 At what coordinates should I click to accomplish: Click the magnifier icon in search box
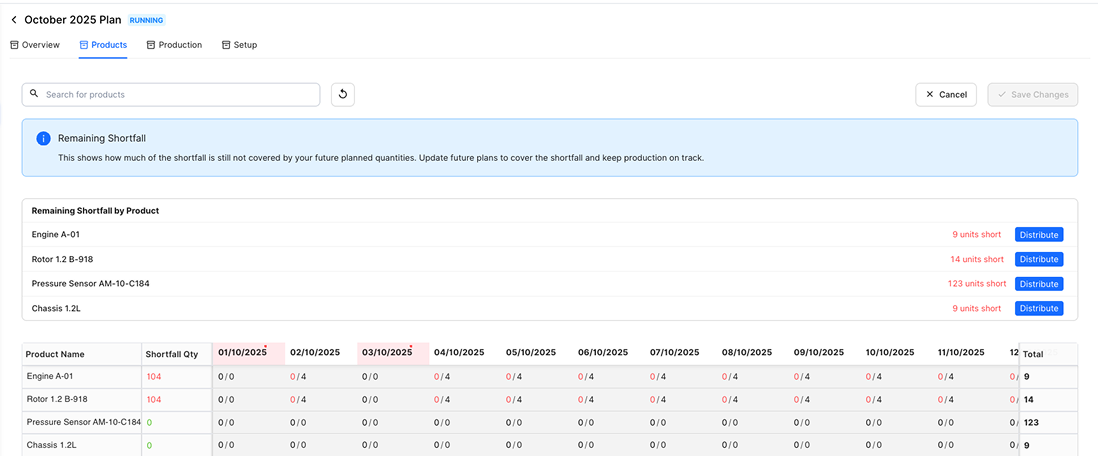pos(35,95)
